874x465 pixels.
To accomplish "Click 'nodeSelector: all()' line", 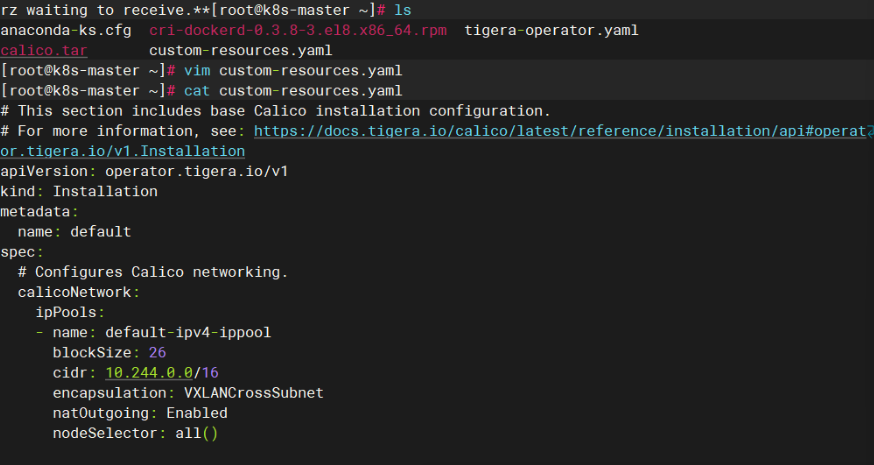I will [135, 433].
